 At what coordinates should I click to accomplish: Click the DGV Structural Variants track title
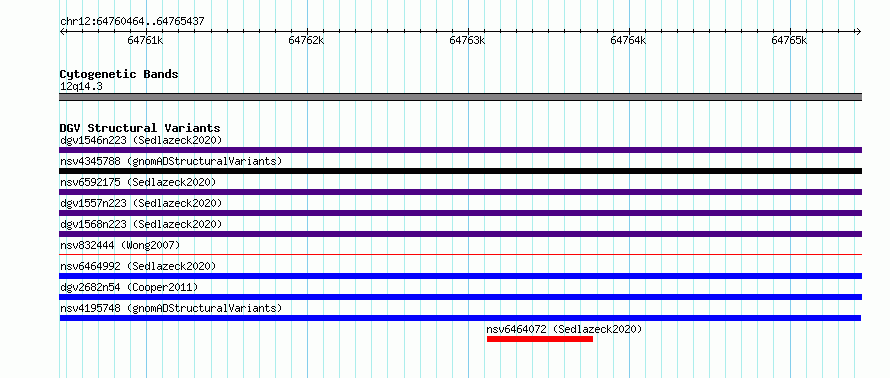[140, 128]
